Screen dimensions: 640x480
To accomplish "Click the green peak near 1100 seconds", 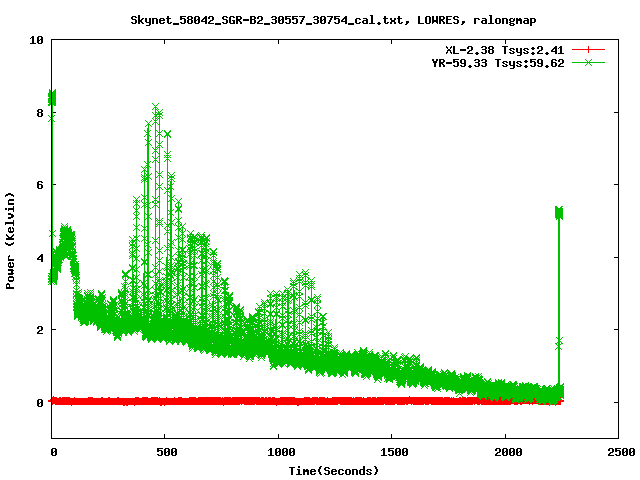I will [x=304, y=274].
